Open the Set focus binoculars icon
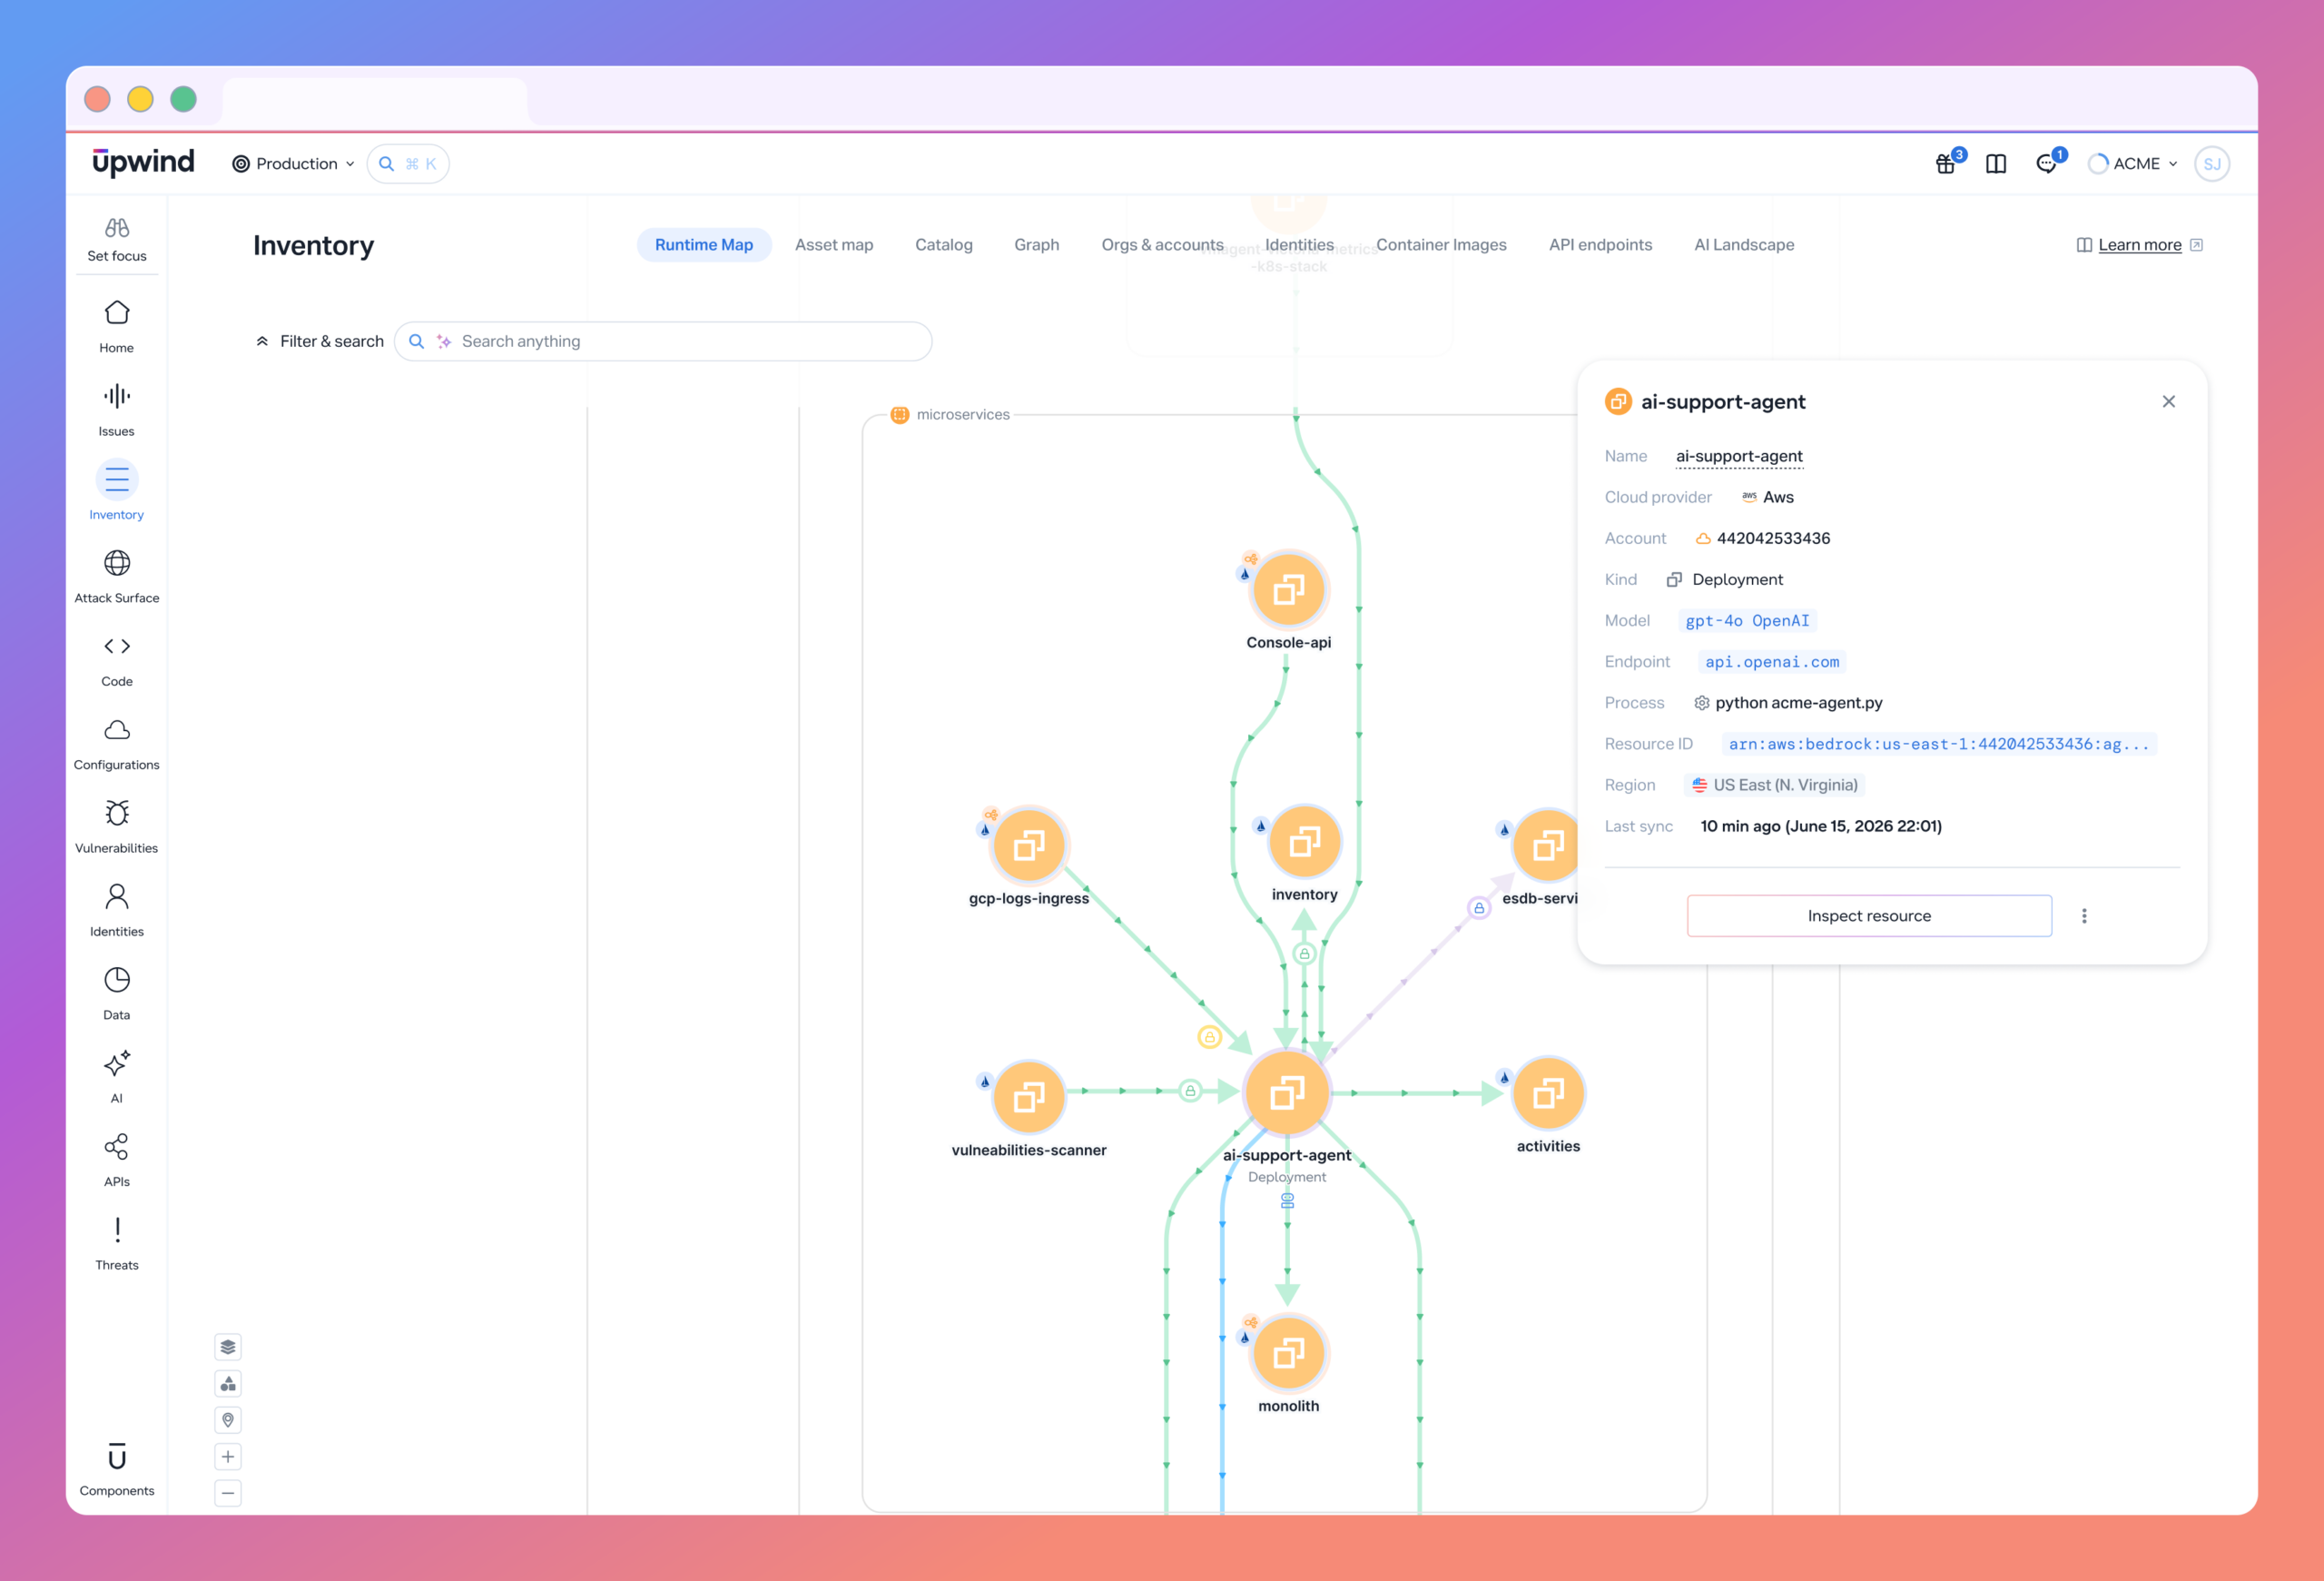This screenshot has height=1581, width=2324. 116,228
